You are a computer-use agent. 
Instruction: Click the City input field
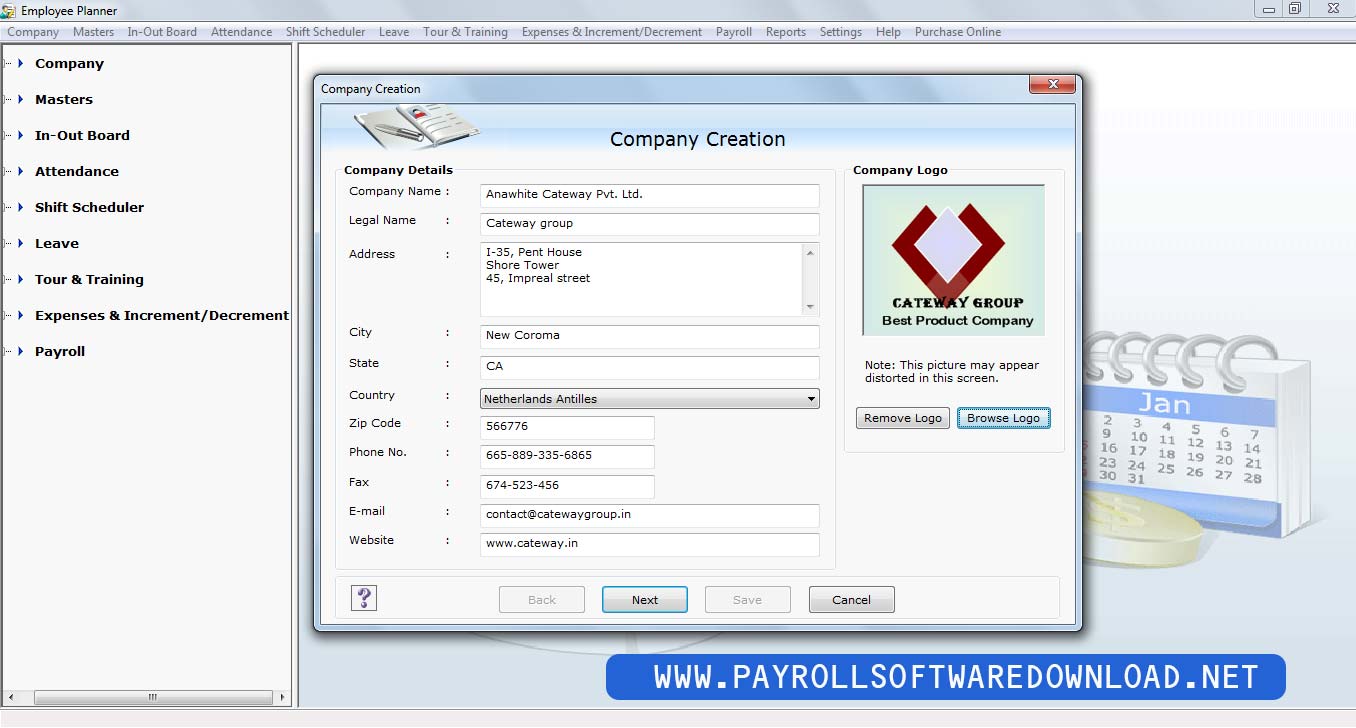click(650, 336)
